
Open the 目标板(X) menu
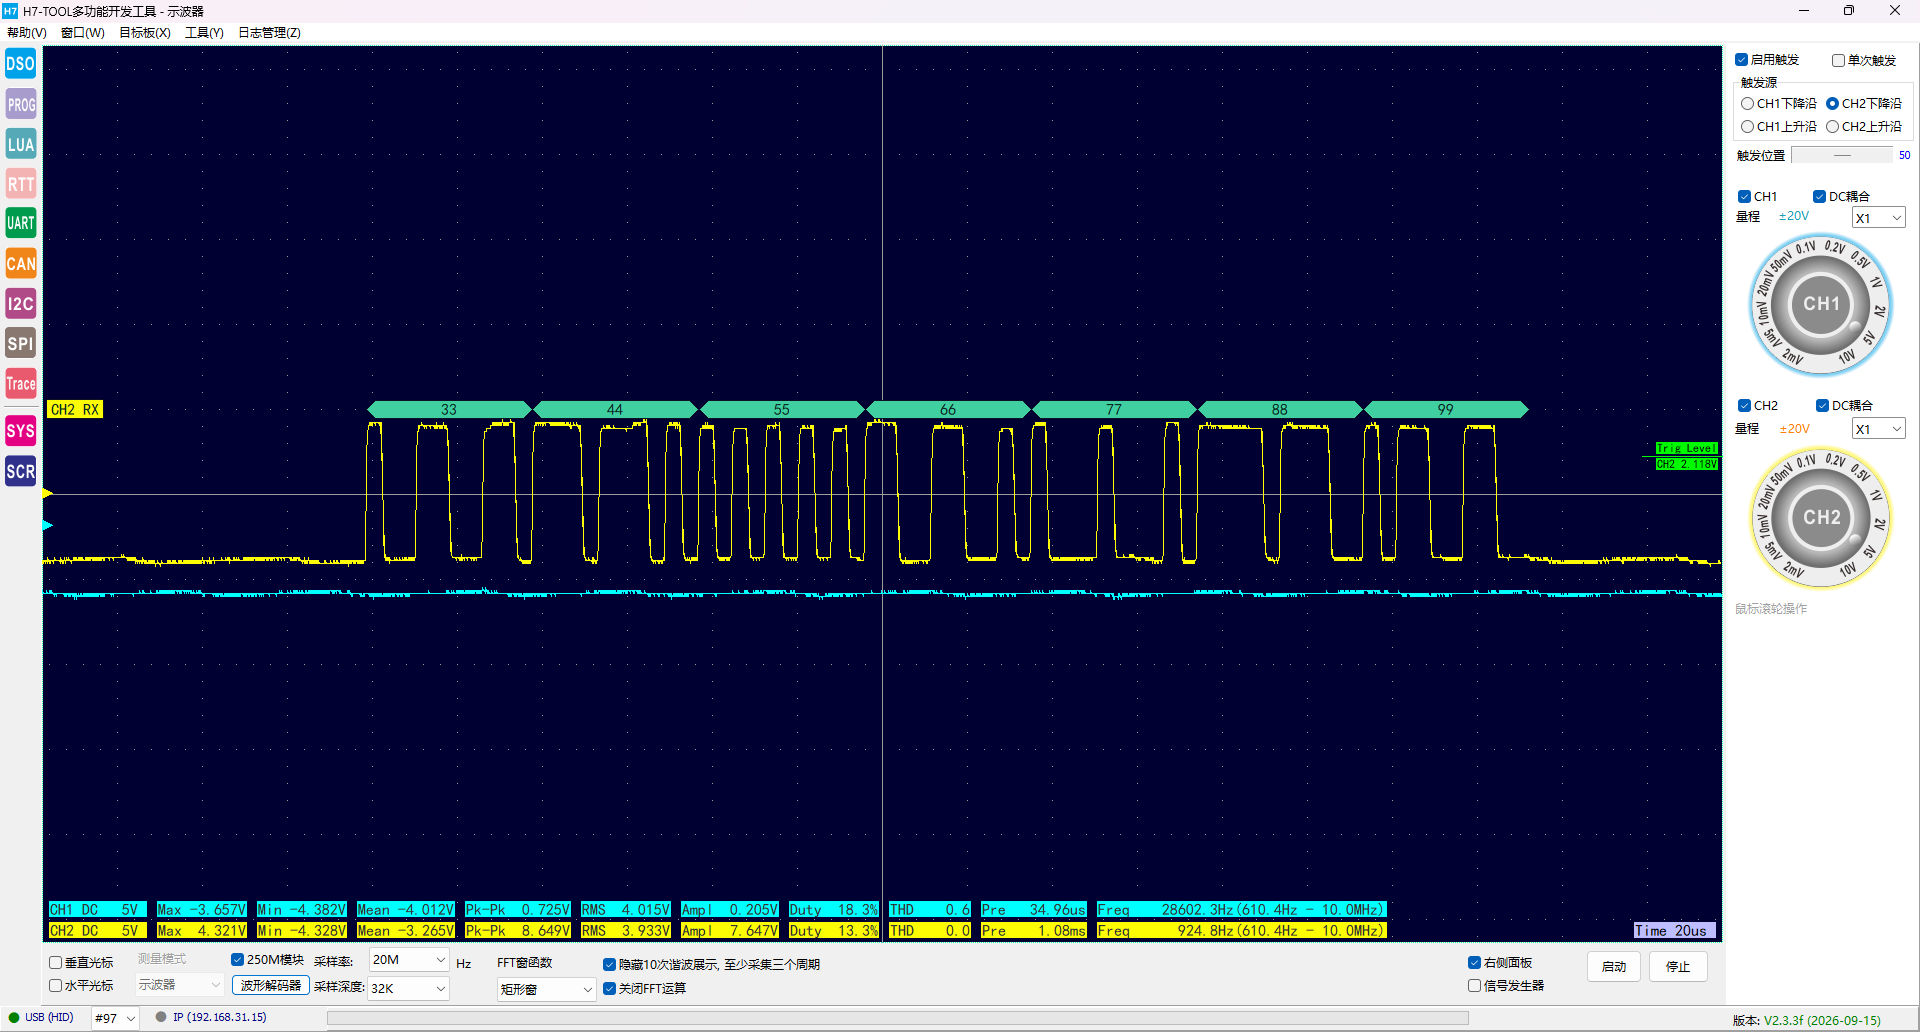[x=145, y=33]
